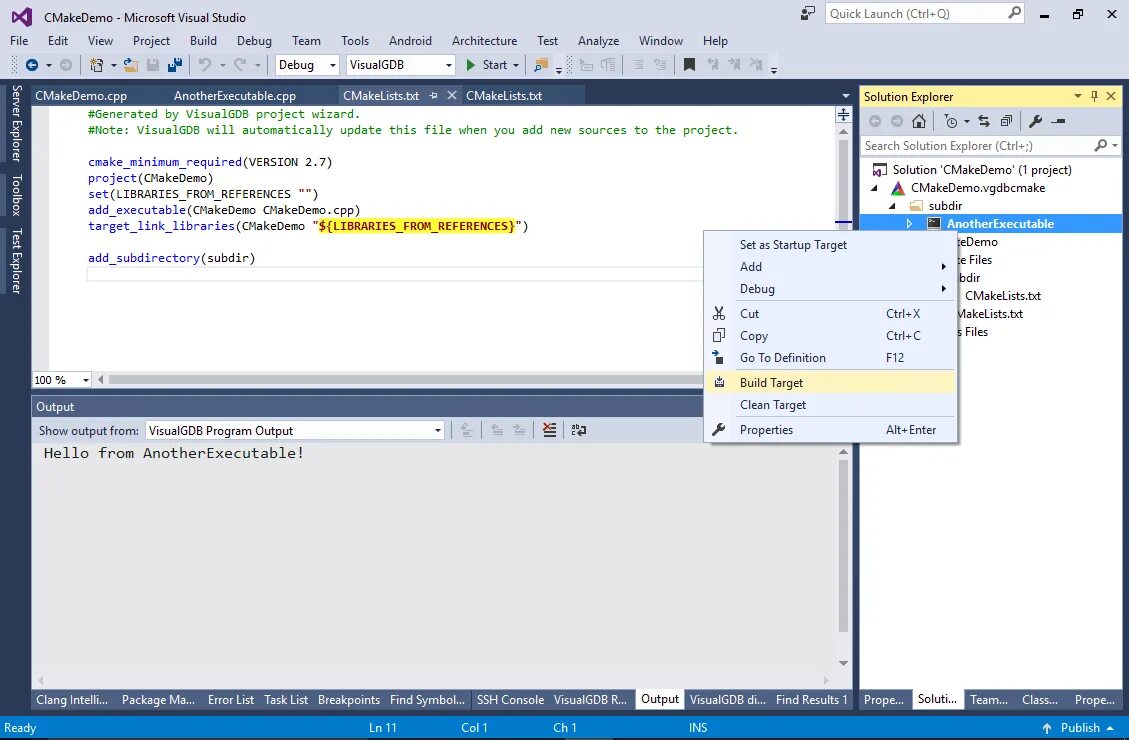Open Solution Explorer window position dropdown
Viewport: 1129px width, 740px height.
click(x=1078, y=96)
